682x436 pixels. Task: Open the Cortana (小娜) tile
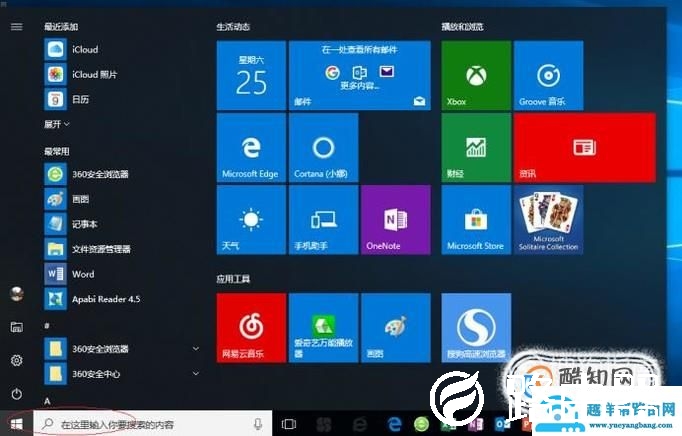[324, 148]
